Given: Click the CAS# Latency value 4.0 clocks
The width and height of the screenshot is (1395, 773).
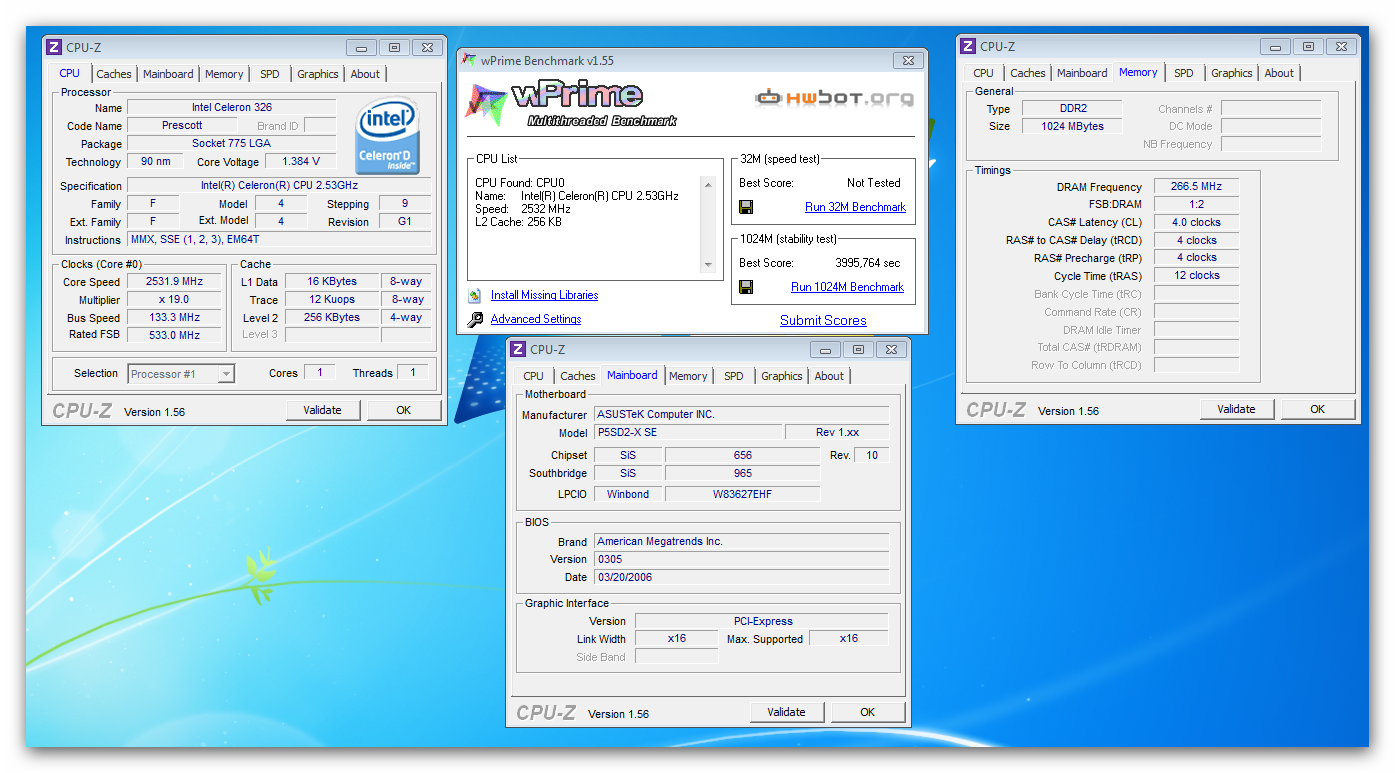Looking at the screenshot, I should [1196, 222].
